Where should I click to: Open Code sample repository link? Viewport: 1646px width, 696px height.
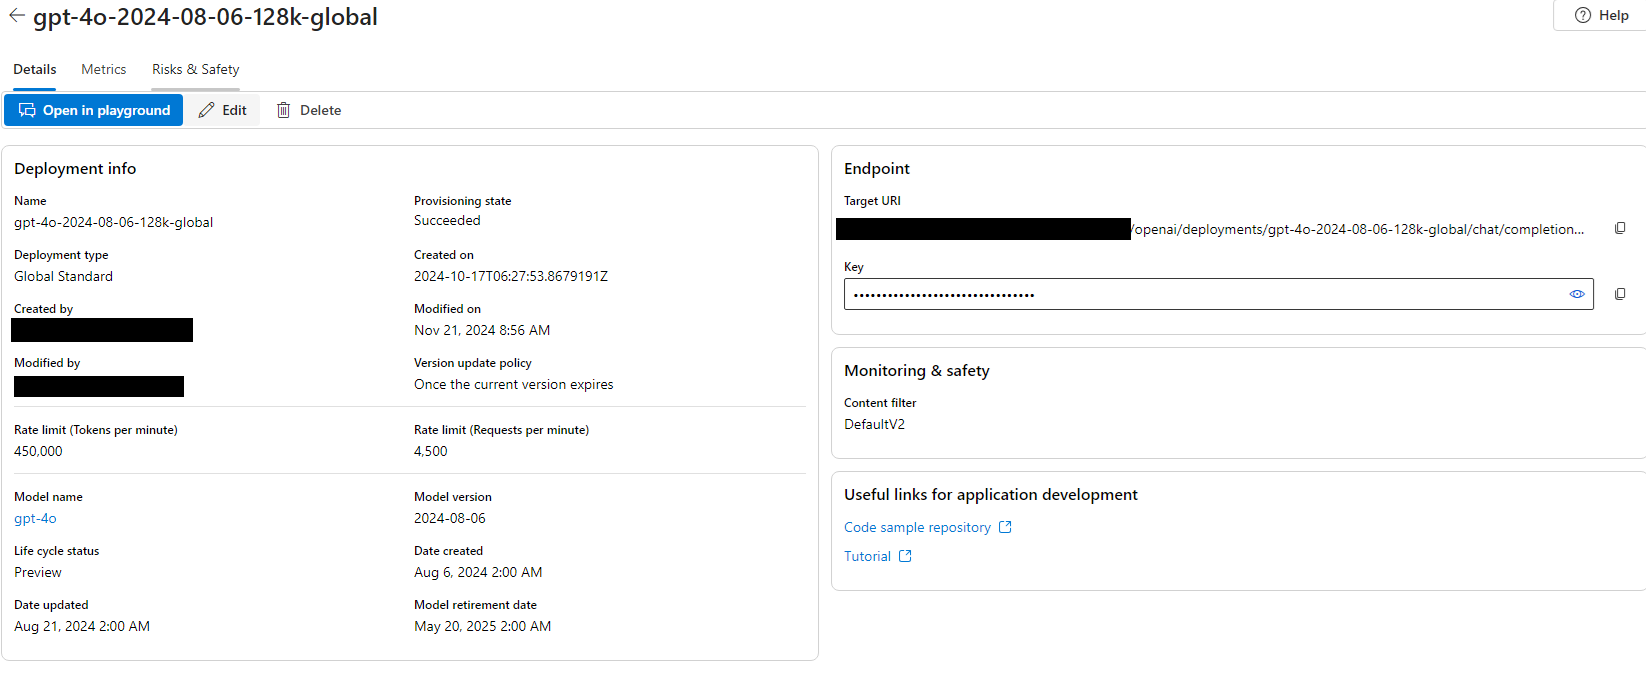[917, 527]
